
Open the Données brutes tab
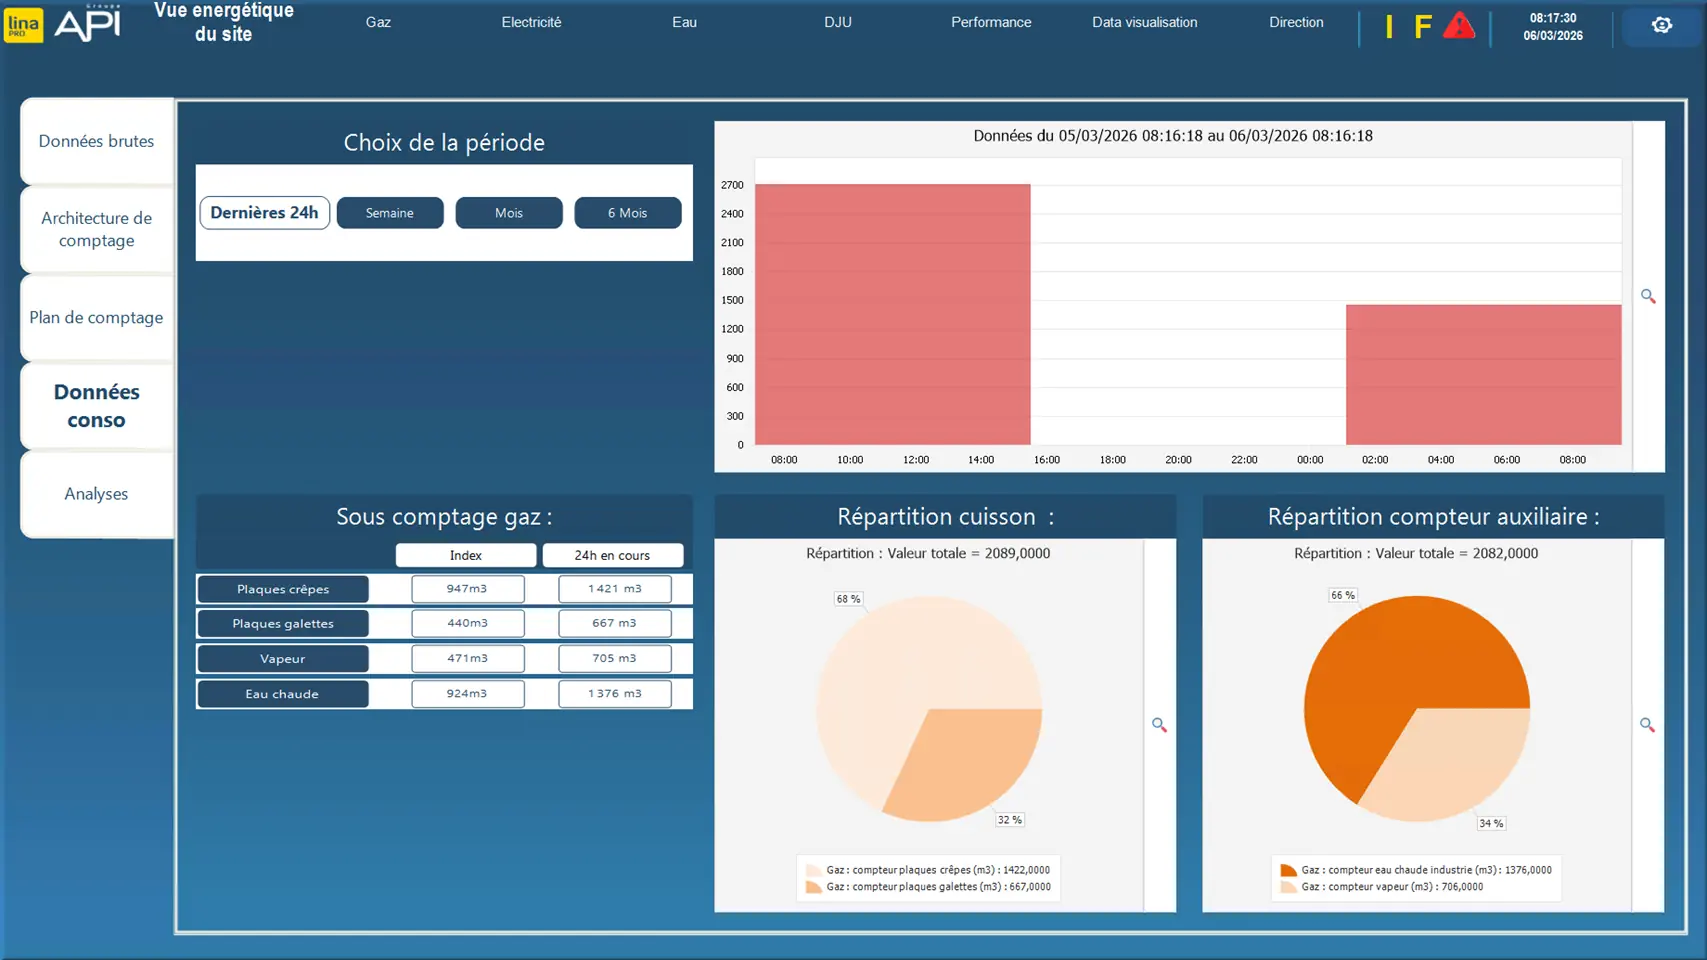[96, 141]
